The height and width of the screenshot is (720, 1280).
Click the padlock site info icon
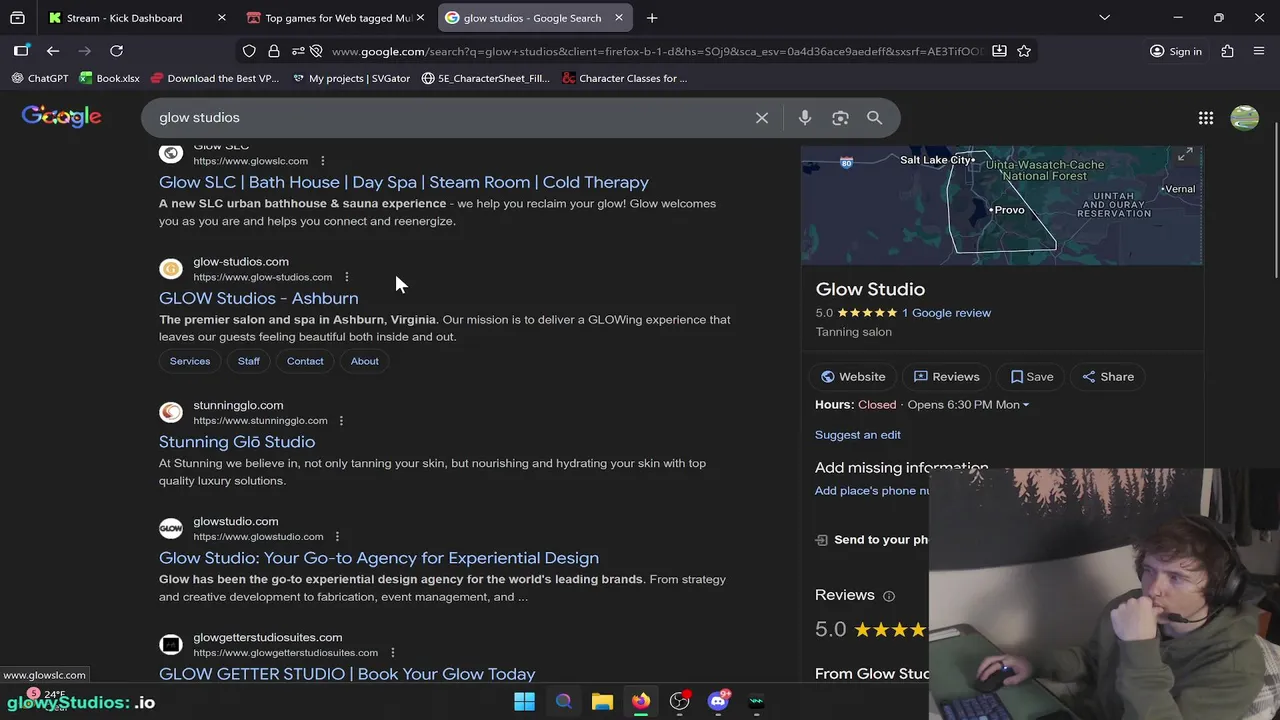[x=273, y=51]
